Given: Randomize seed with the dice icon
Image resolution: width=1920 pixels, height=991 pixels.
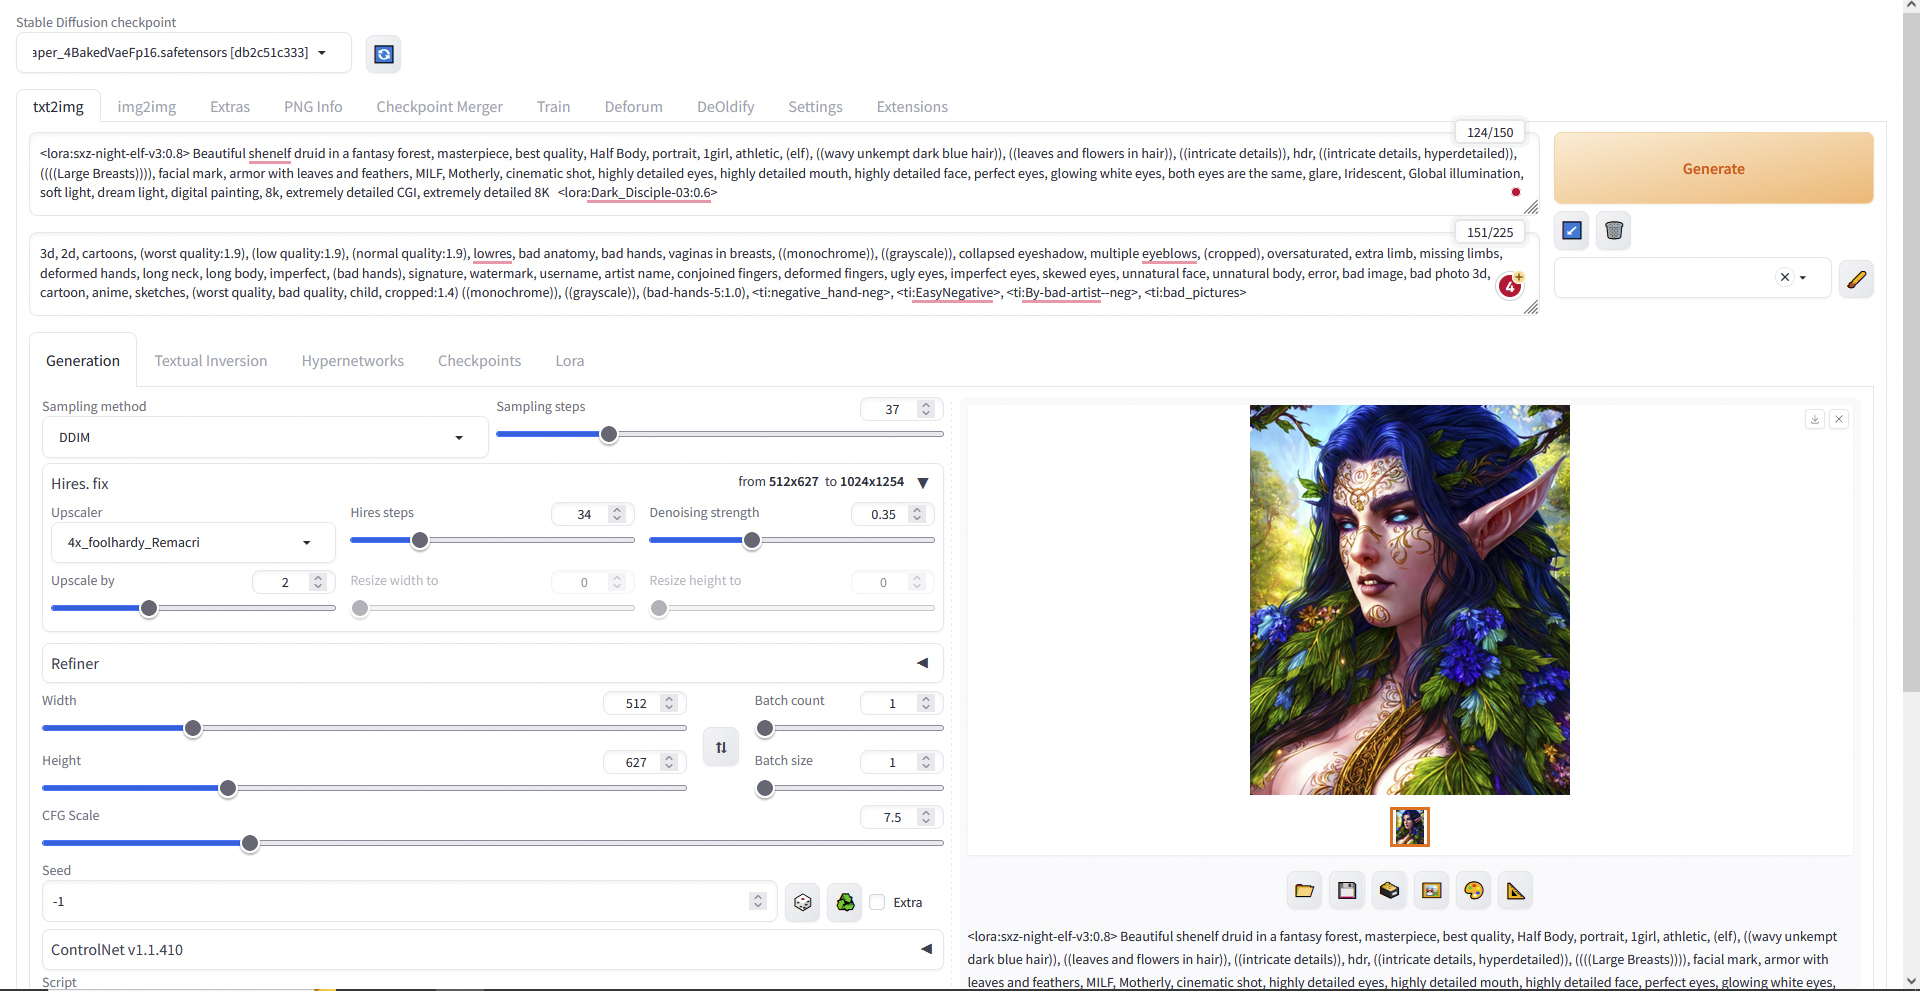Looking at the screenshot, I should point(802,902).
